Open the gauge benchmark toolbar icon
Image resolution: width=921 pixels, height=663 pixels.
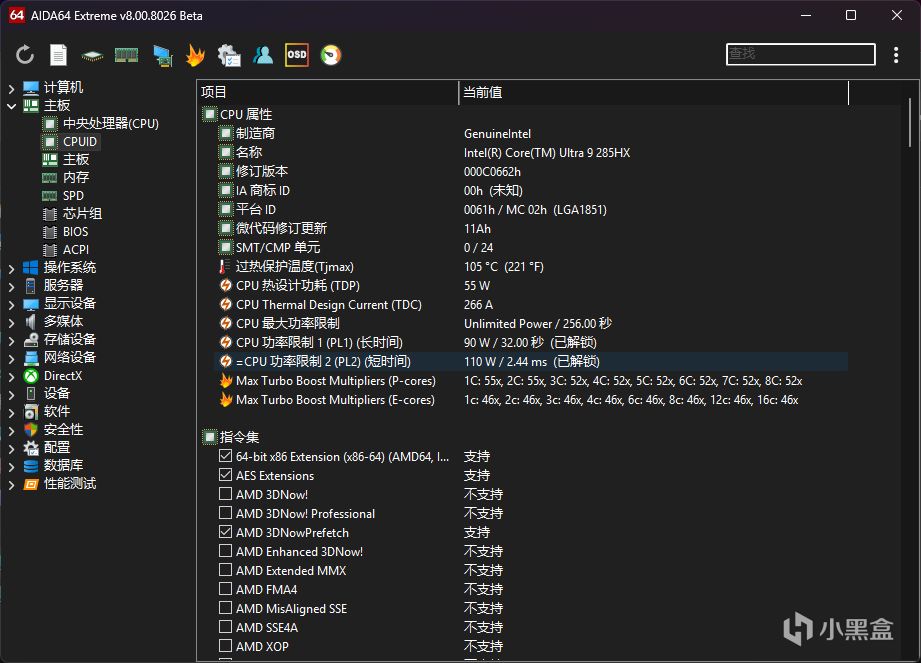coord(331,55)
